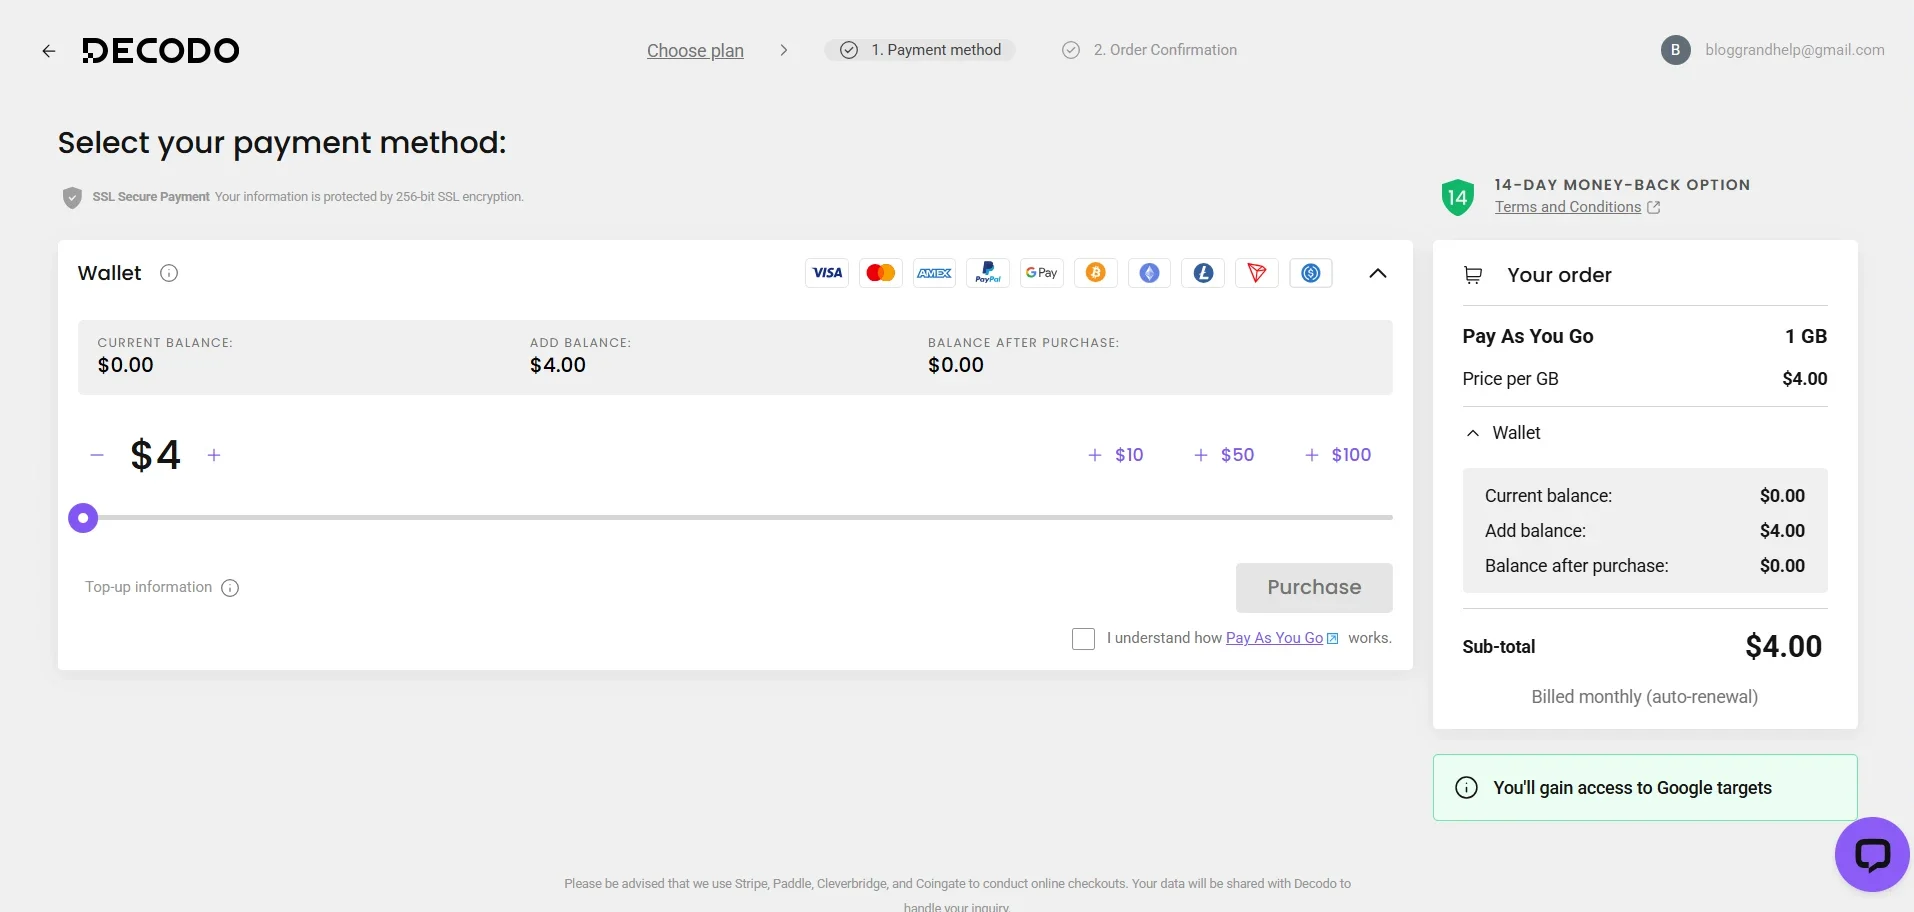
Task: Select the 2. Order Confirmation step
Action: (1149, 50)
